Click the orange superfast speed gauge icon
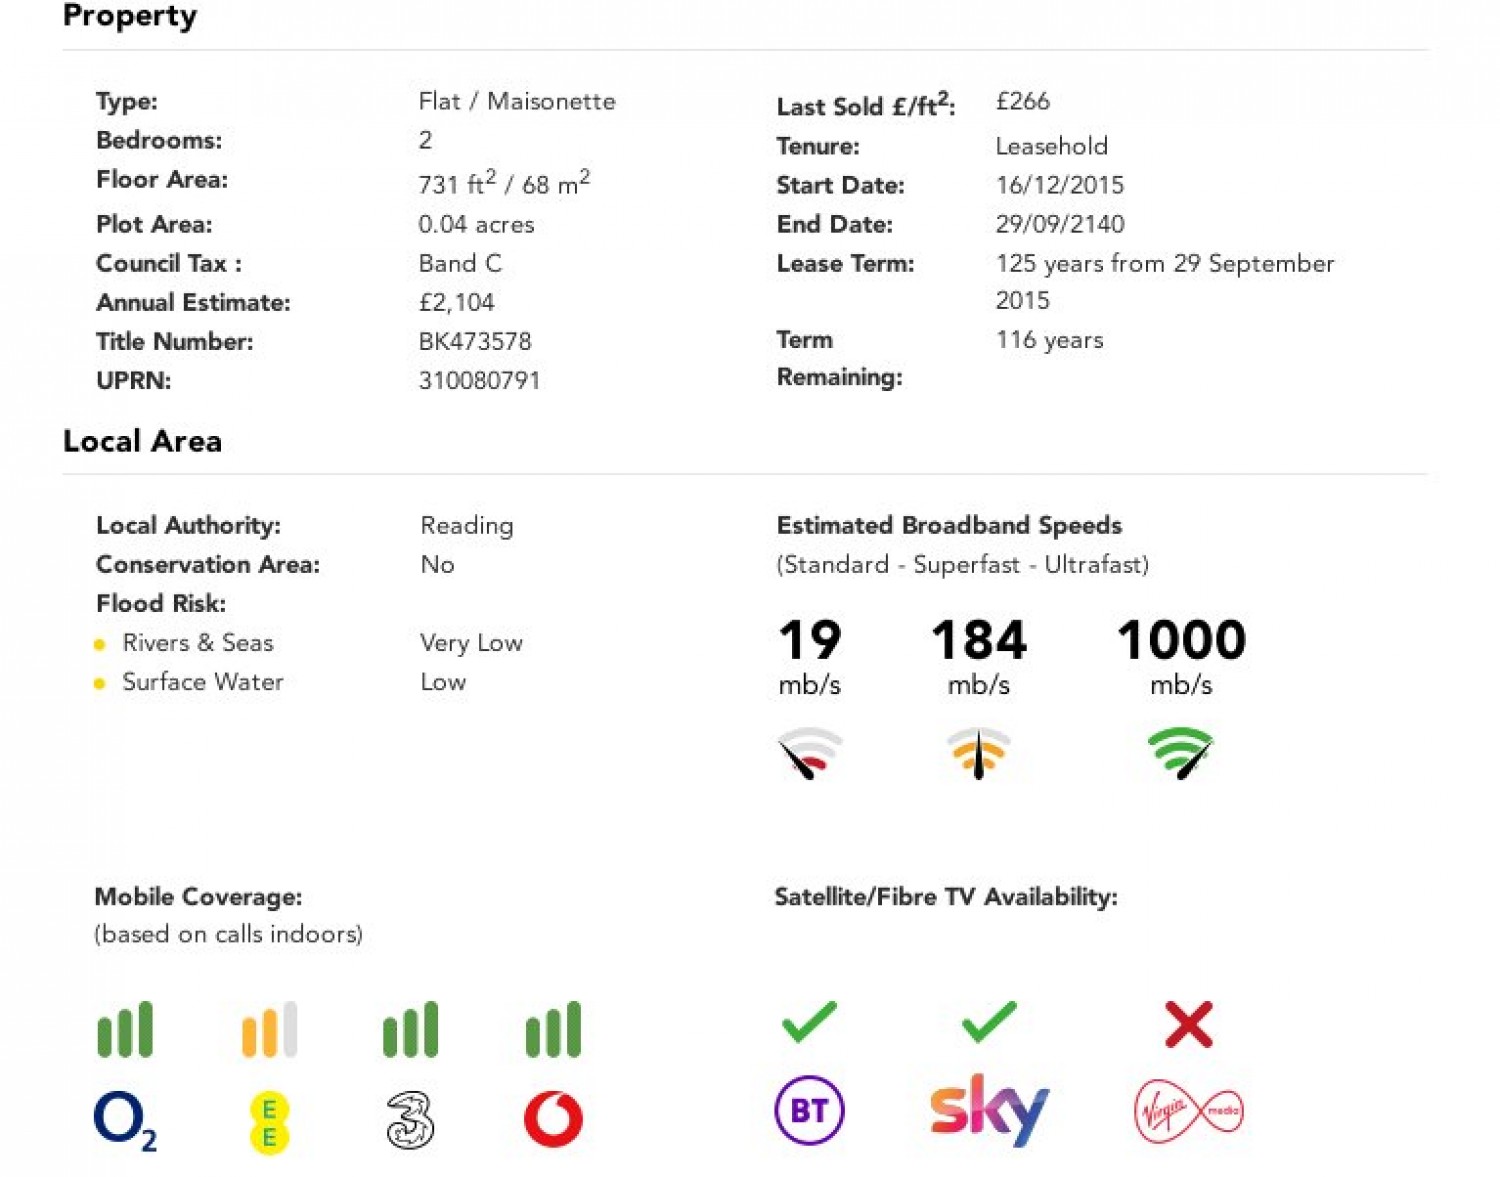Screen dimensions: 1500x1177 (978, 753)
